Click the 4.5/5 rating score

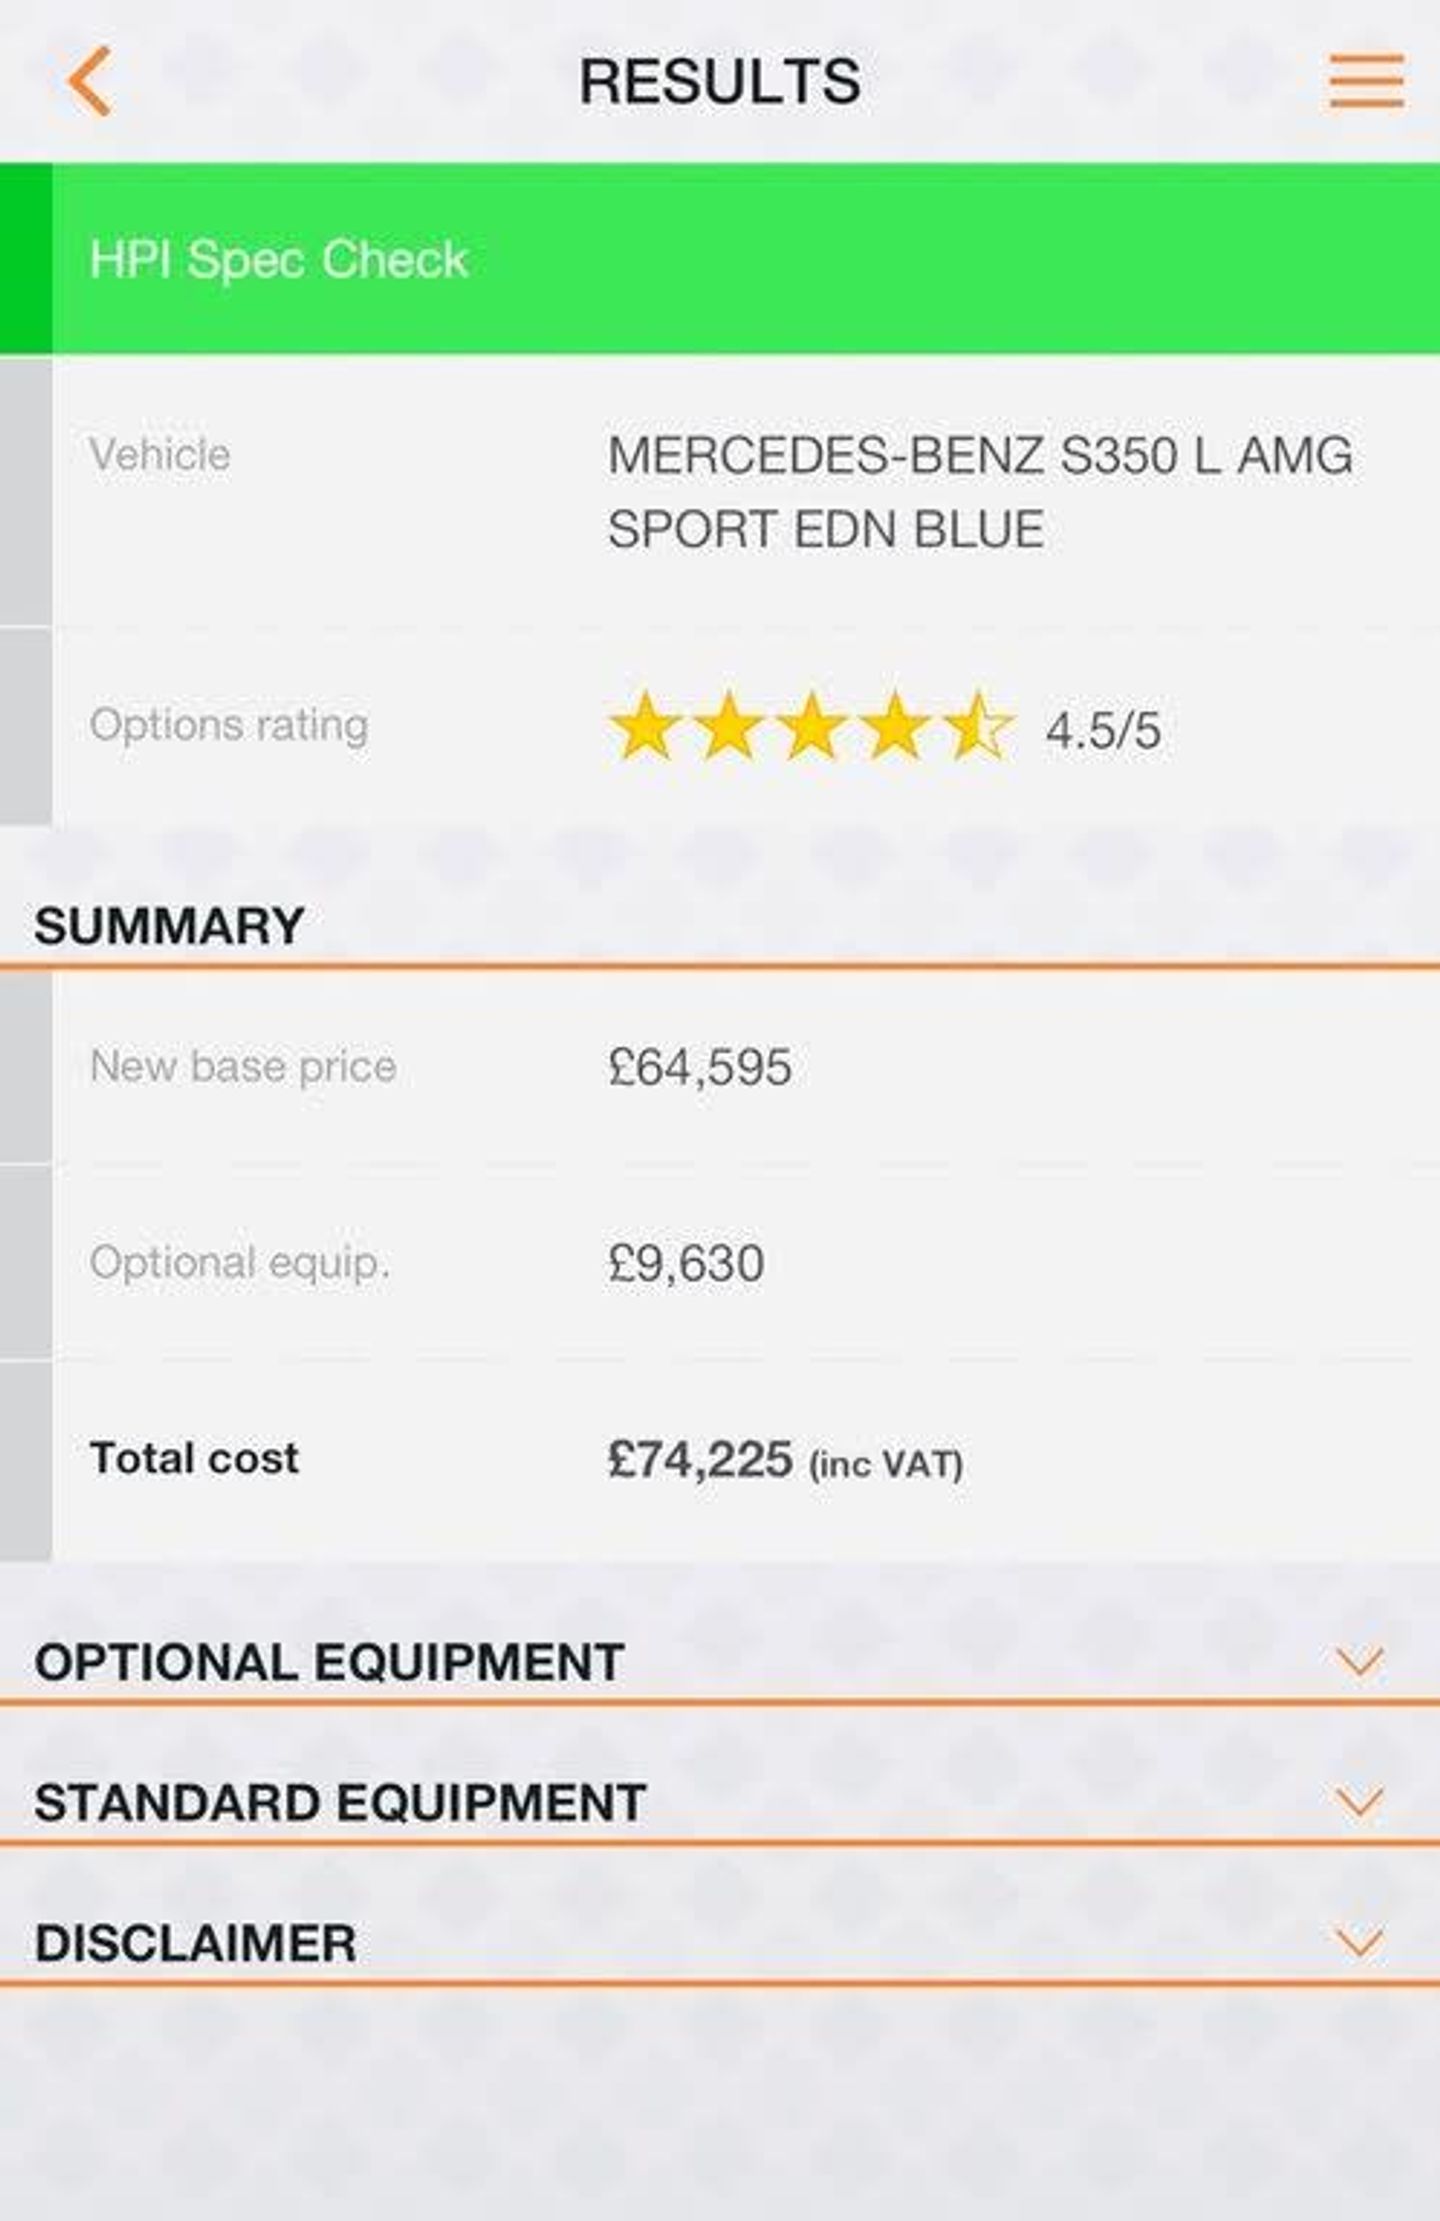click(x=1103, y=730)
